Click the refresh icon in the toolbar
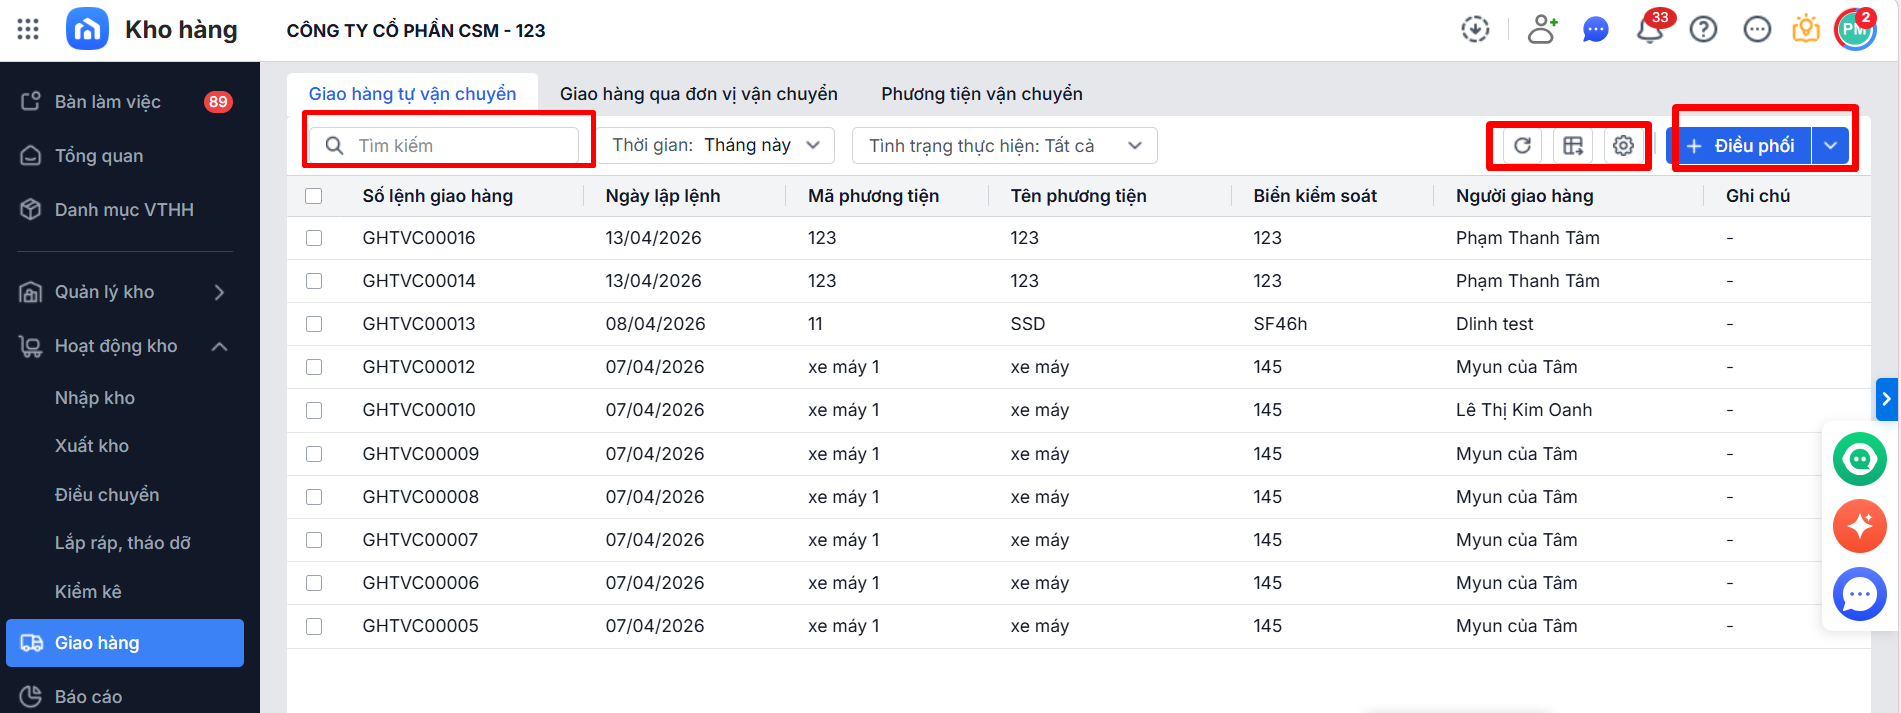The image size is (1901, 713). point(1522,146)
